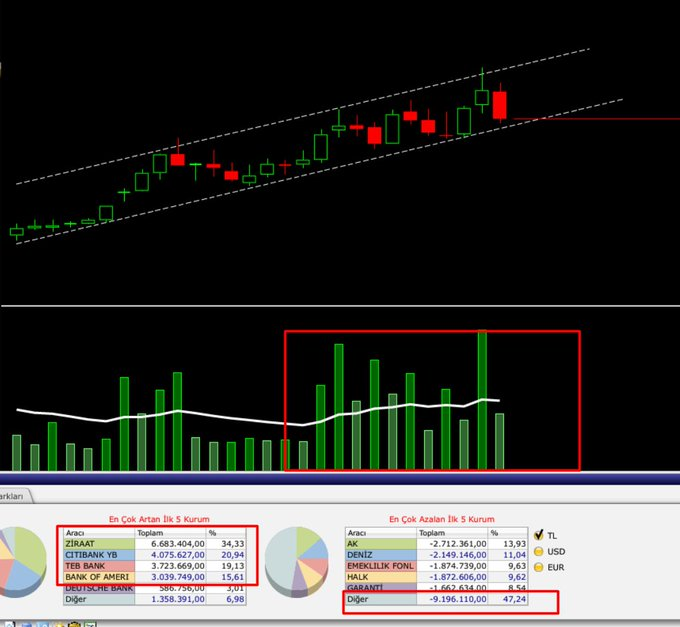The width and height of the screenshot is (680, 627).
Task: Select the lower dashed channel trendline
Action: click(x=320, y=172)
